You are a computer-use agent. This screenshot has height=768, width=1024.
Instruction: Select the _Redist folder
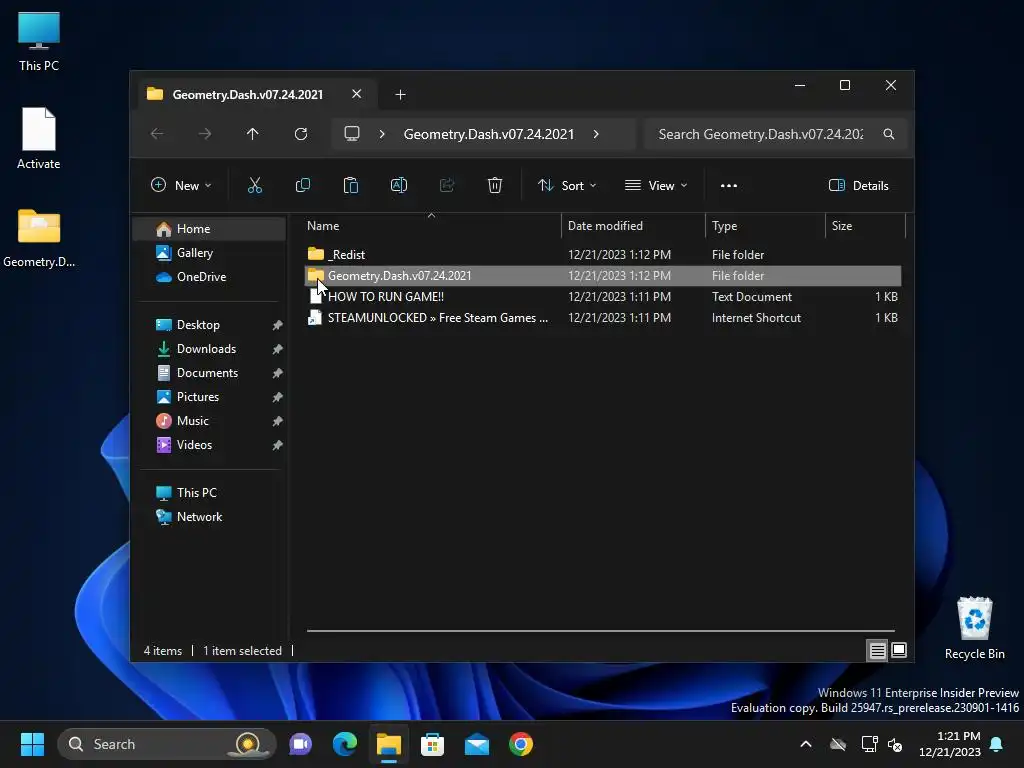(x=603, y=255)
